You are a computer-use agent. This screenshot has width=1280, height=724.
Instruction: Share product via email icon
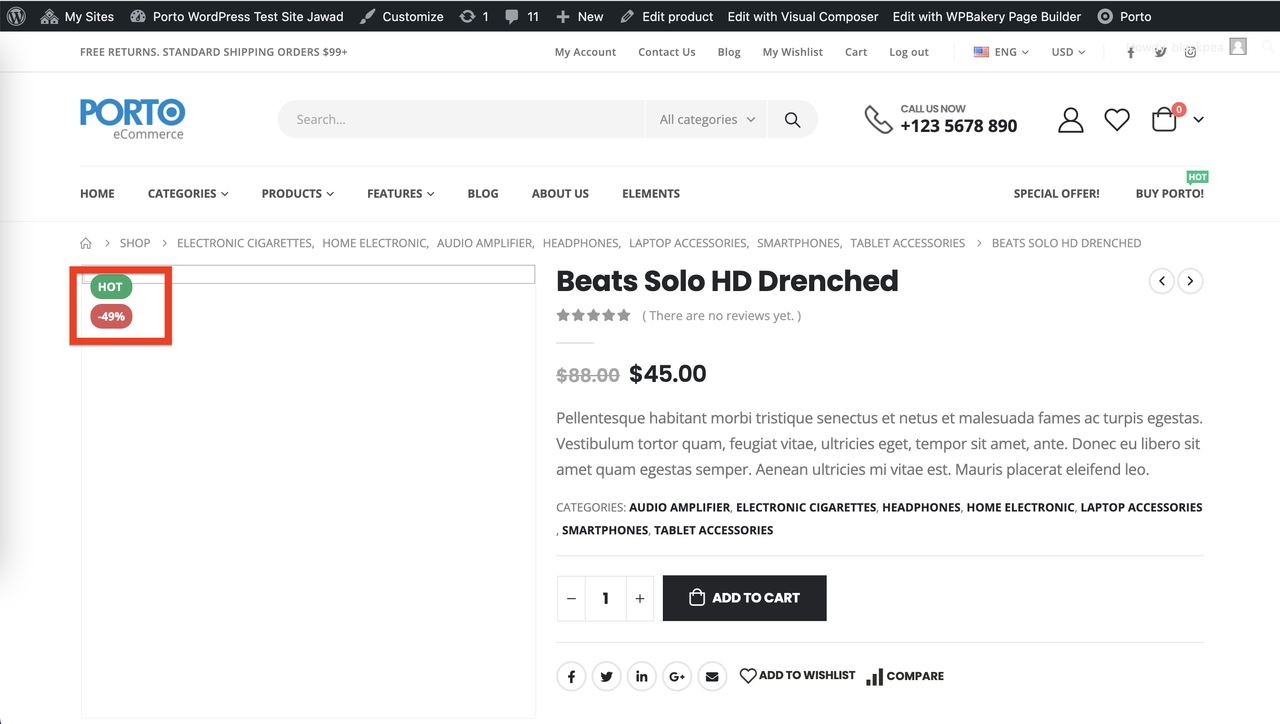(x=712, y=677)
